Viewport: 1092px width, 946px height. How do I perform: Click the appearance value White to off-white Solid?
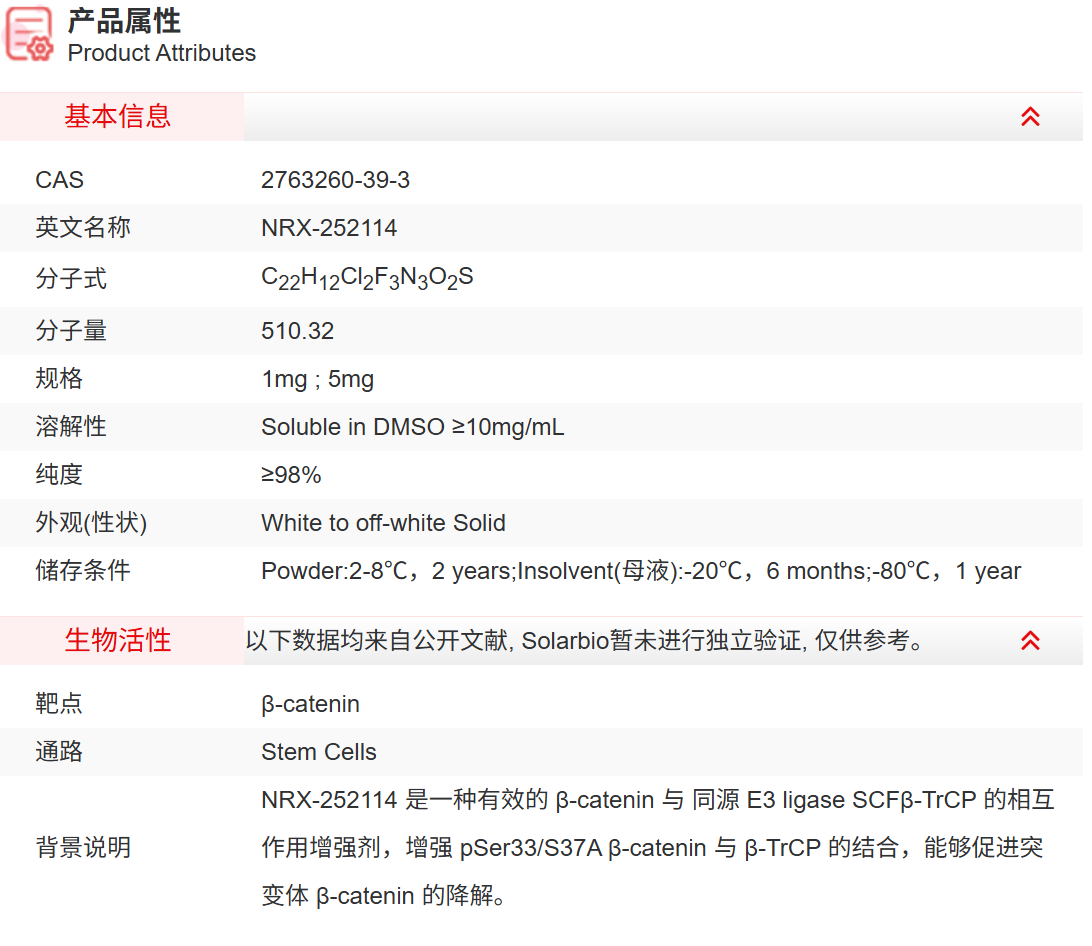click(383, 523)
